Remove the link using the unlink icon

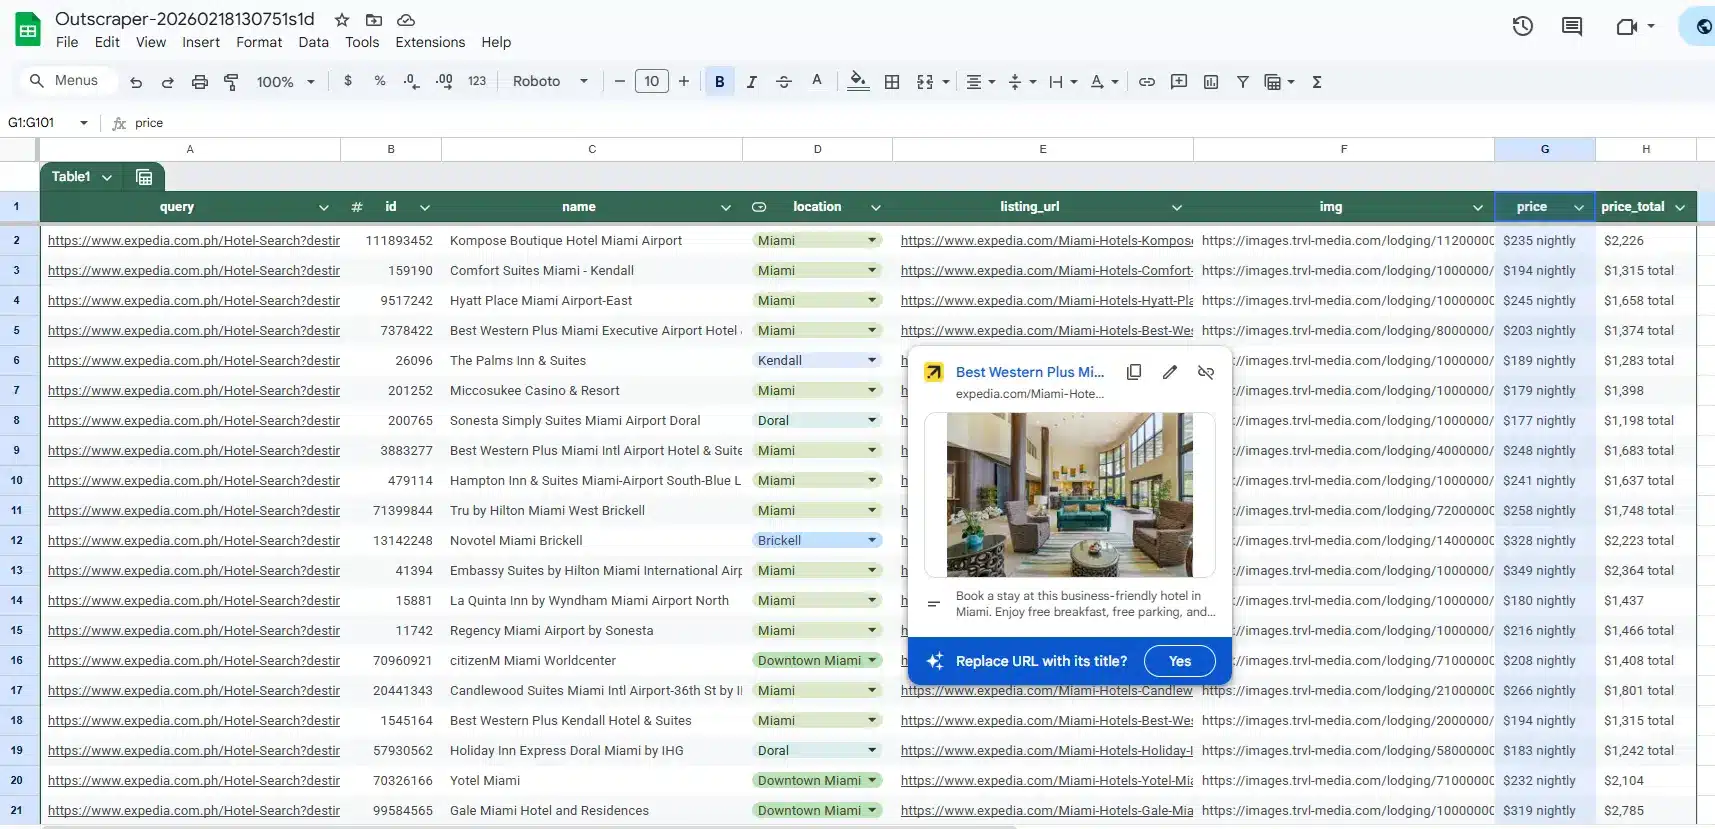coord(1206,372)
